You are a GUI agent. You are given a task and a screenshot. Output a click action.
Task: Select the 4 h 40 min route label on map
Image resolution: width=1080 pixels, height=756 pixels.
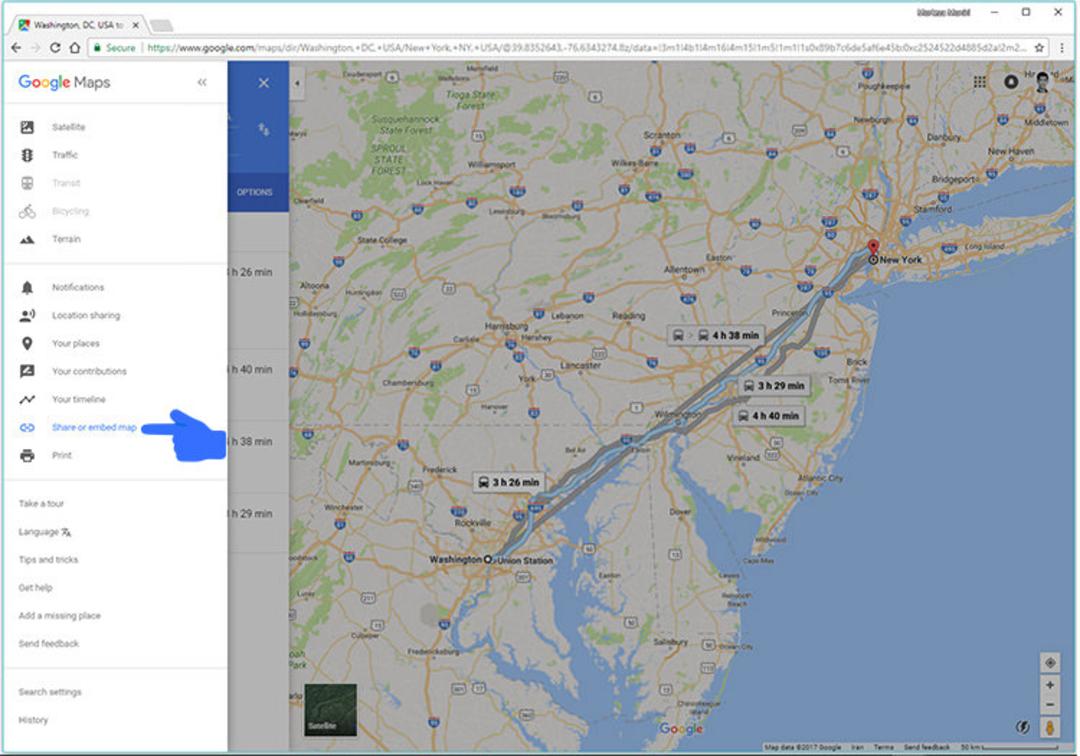(x=768, y=416)
